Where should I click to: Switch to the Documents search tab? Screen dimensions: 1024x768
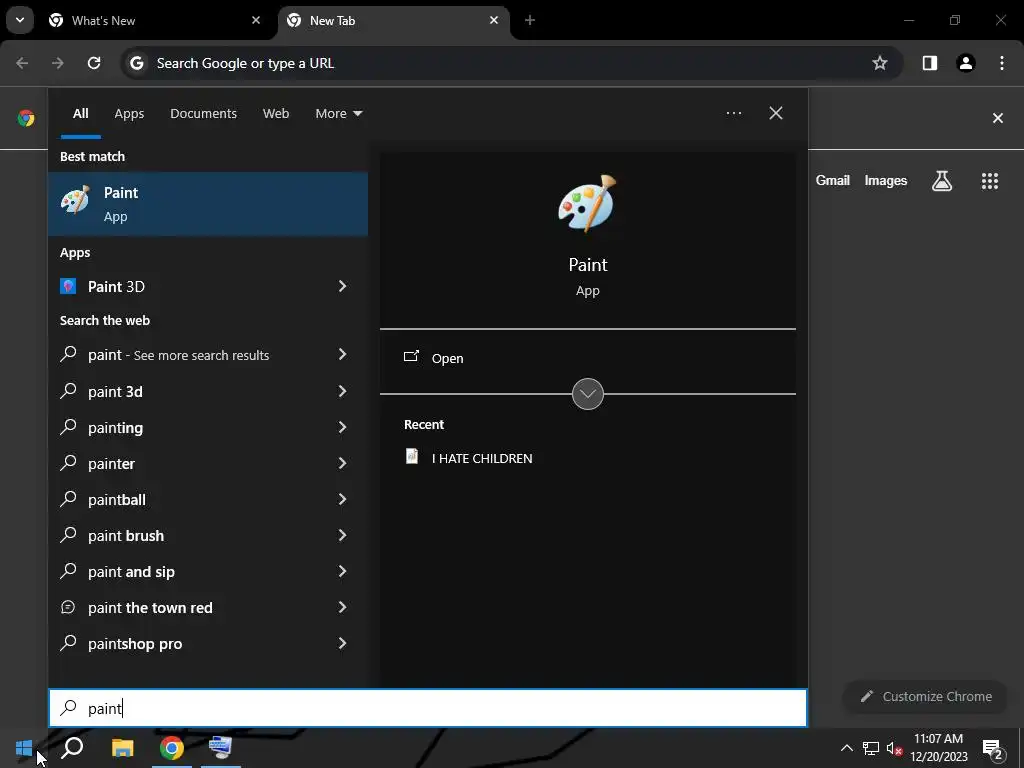click(203, 114)
